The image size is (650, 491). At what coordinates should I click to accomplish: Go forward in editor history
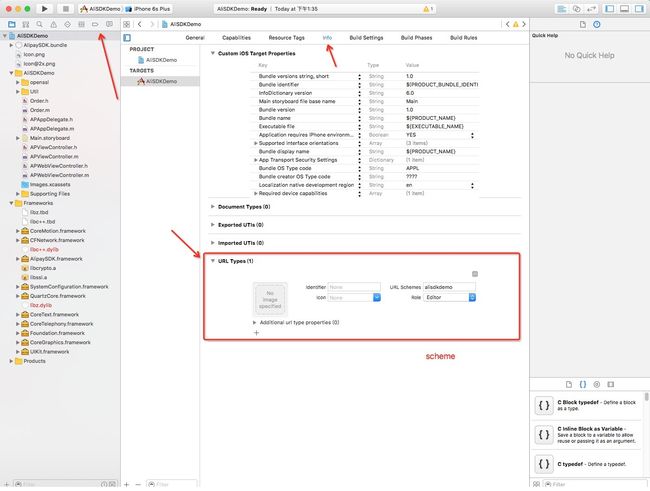pyautogui.click(x=152, y=24)
